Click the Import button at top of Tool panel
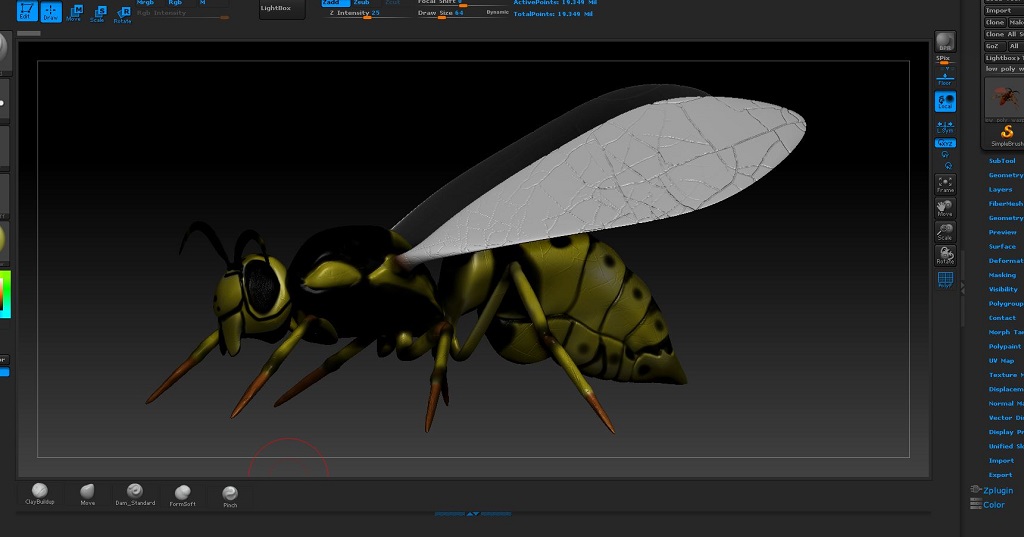Image resolution: width=1024 pixels, height=537 pixels. pos(1002,10)
